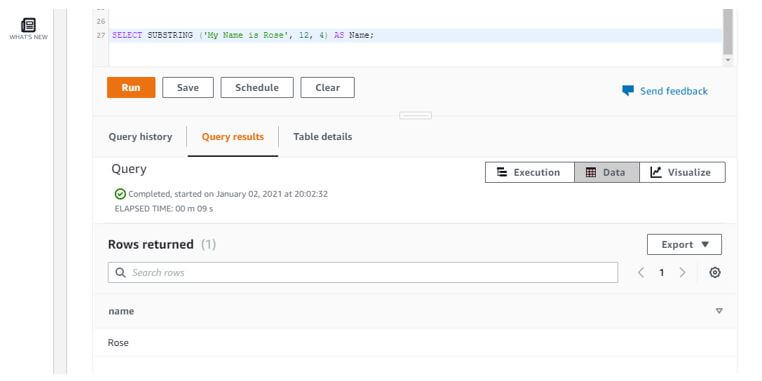Open the What's New sidebar icon
This screenshot has height=381, width=762.
click(28, 28)
